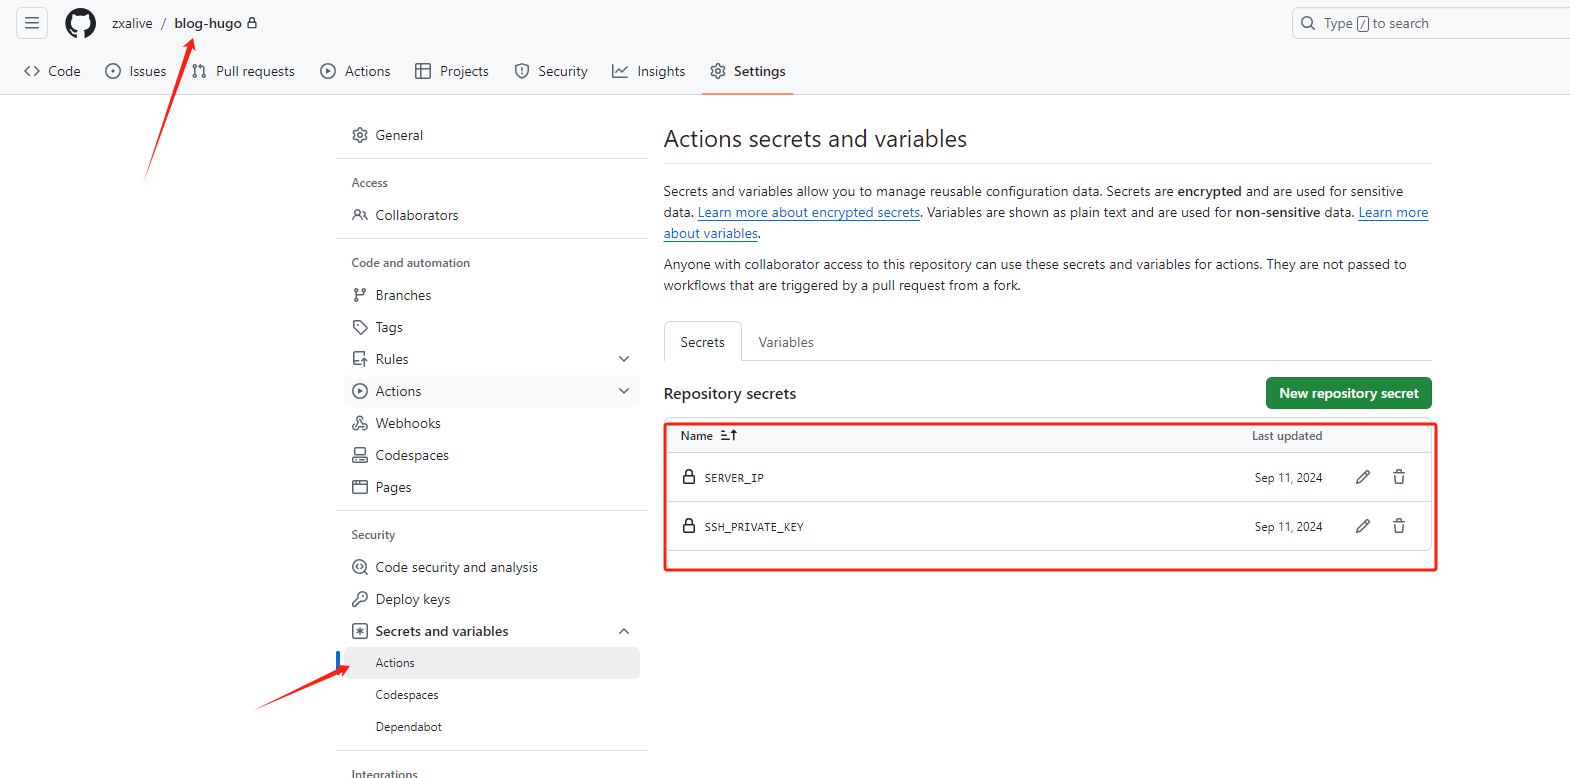Switch to the Variables tab
Image resolution: width=1570 pixels, height=778 pixels.
785,342
